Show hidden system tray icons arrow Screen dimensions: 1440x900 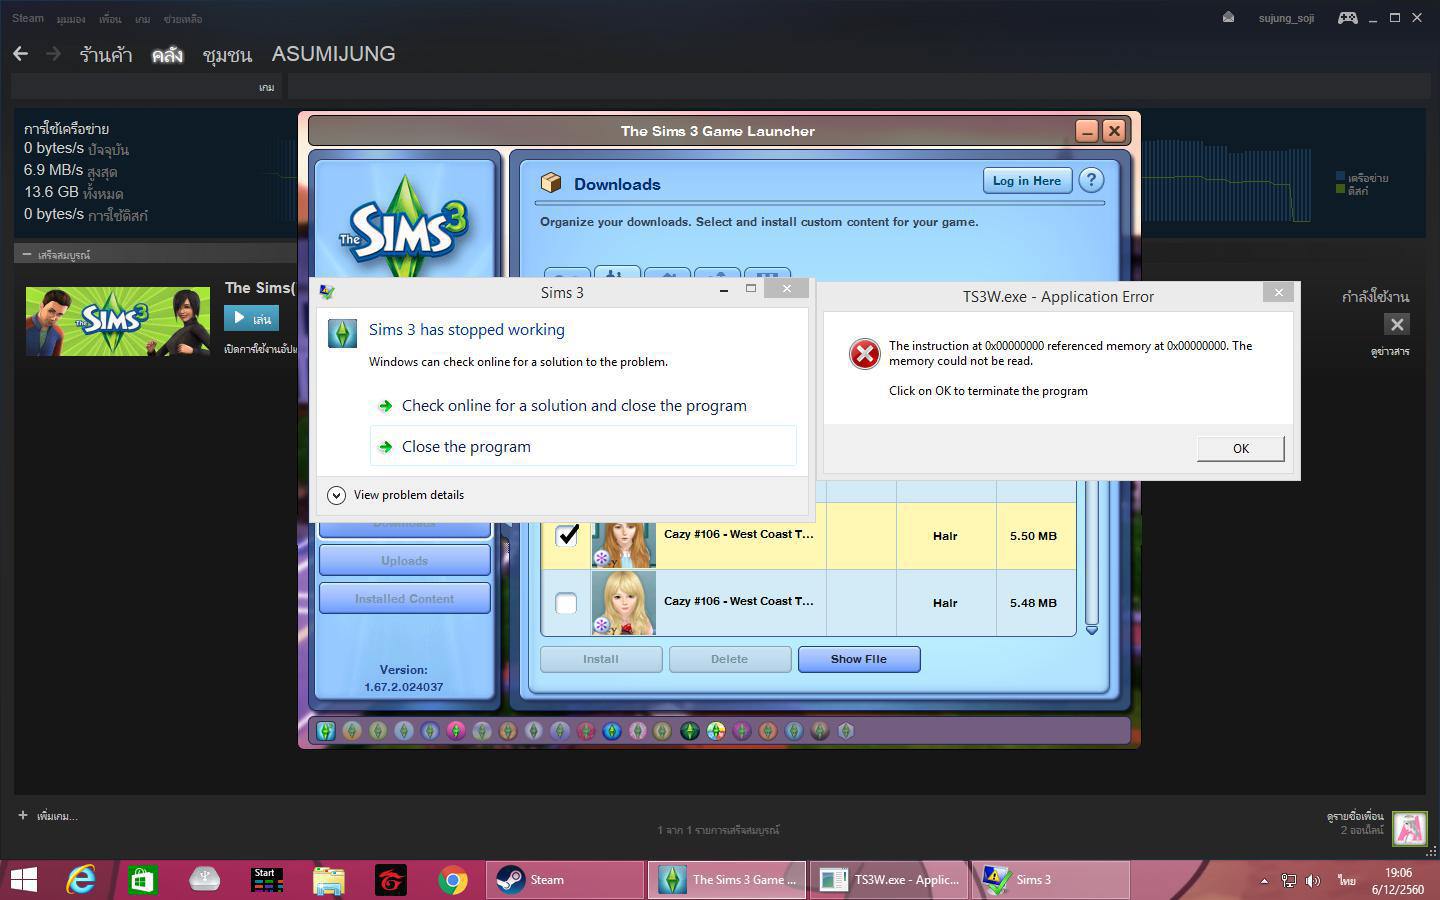(1264, 881)
